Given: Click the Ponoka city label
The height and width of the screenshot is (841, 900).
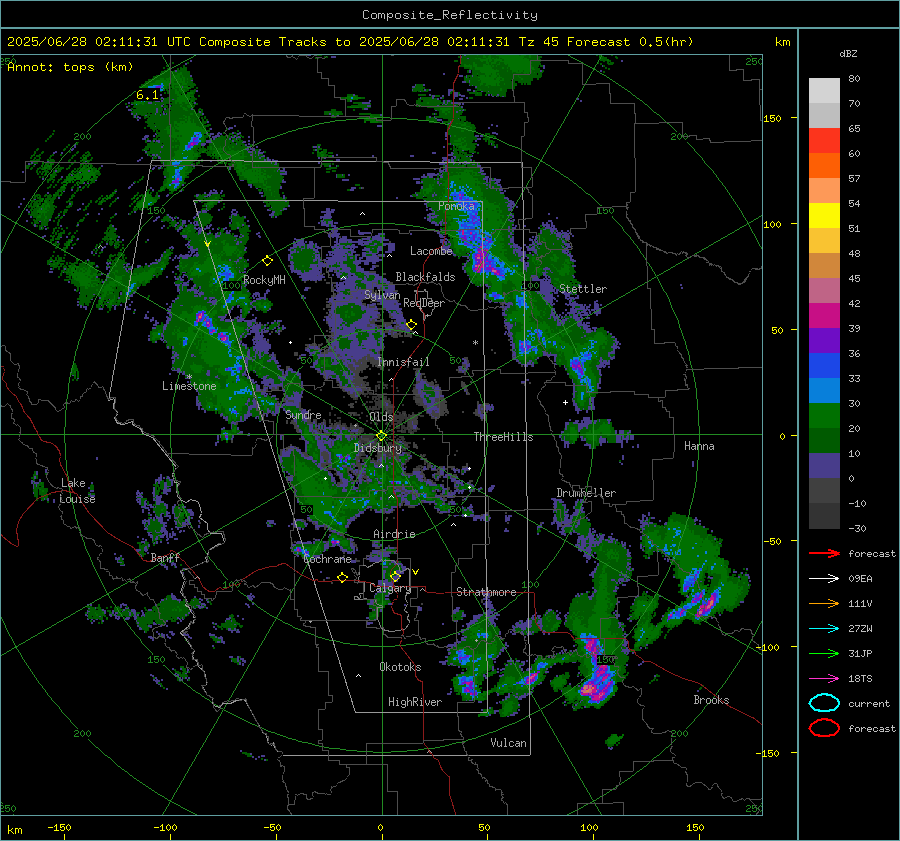Looking at the screenshot, I should pyautogui.click(x=456, y=206).
